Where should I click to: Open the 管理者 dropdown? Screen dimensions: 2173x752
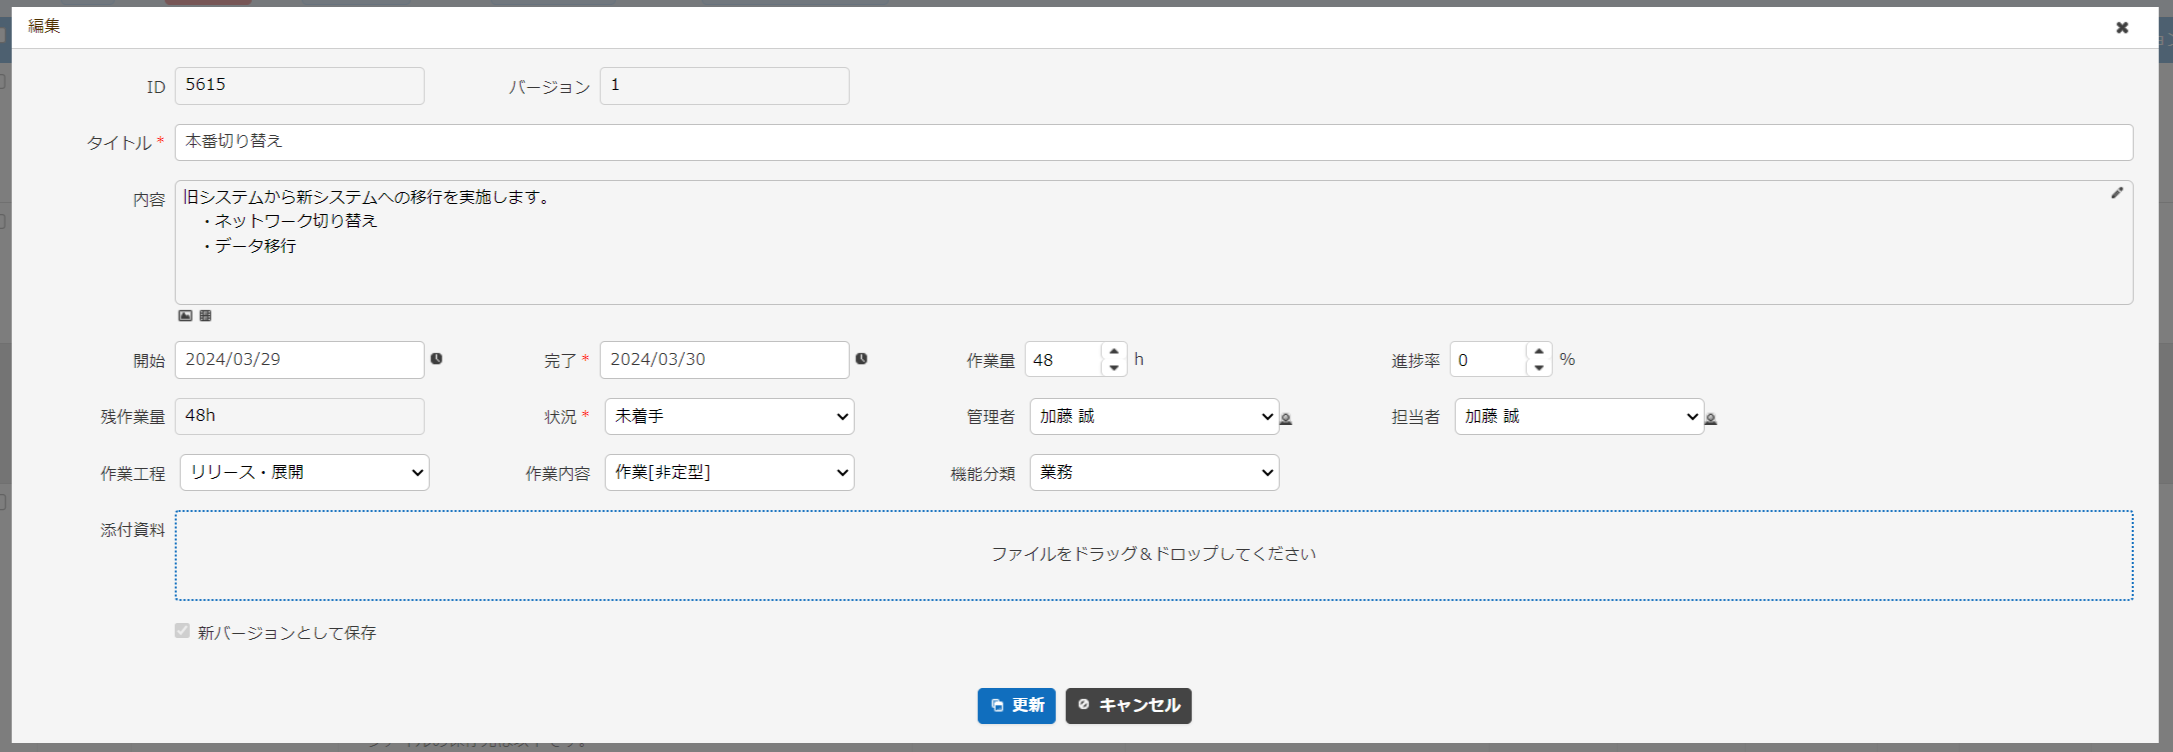[1154, 417]
